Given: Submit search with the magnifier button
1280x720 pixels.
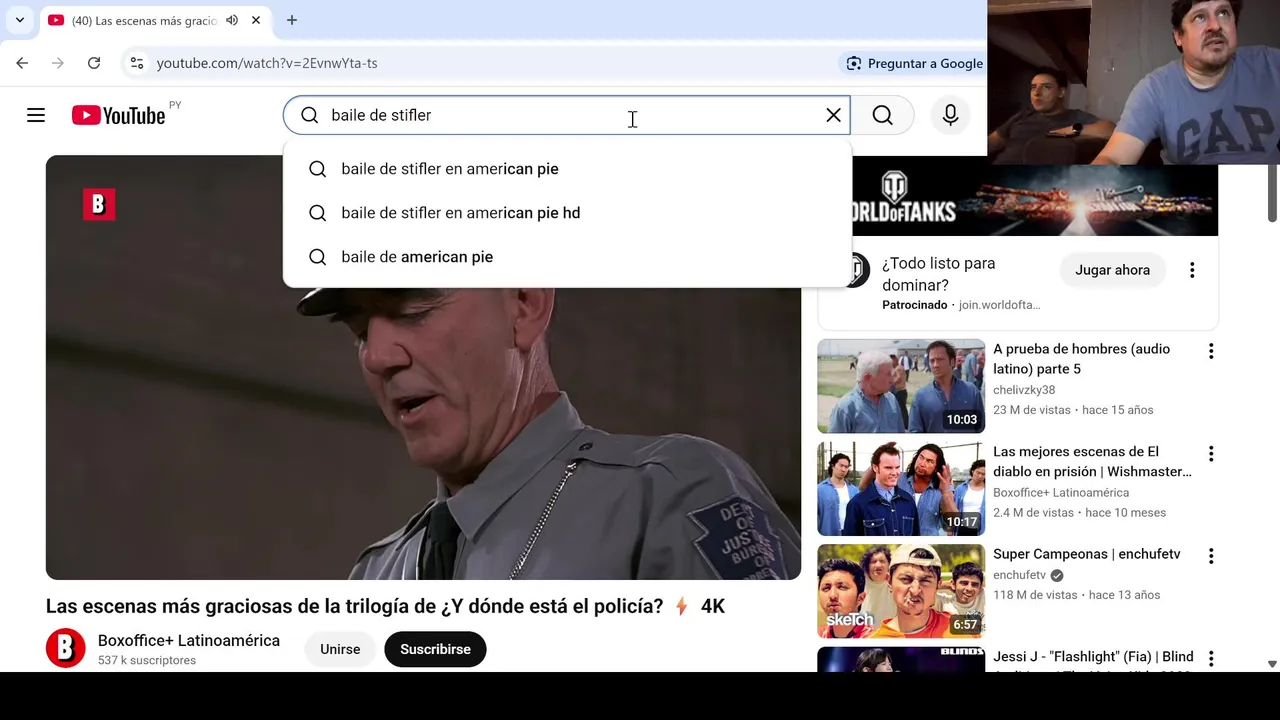Looking at the screenshot, I should 882,115.
